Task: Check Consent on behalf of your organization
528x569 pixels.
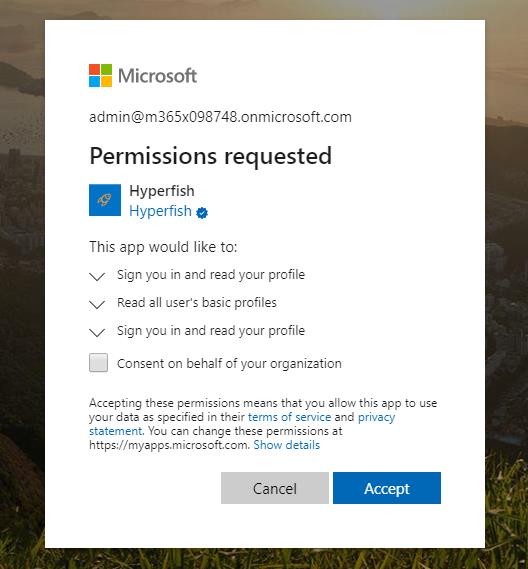Action: point(98,363)
